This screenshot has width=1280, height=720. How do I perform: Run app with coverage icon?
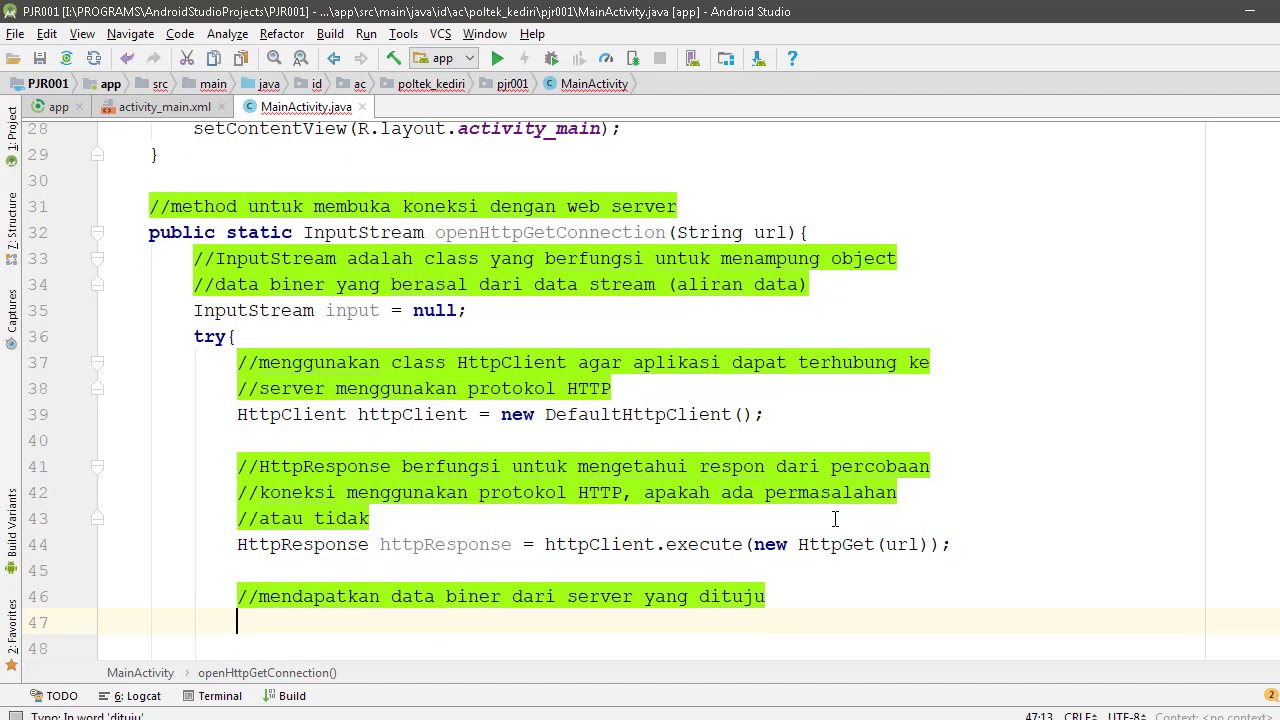pos(578,59)
